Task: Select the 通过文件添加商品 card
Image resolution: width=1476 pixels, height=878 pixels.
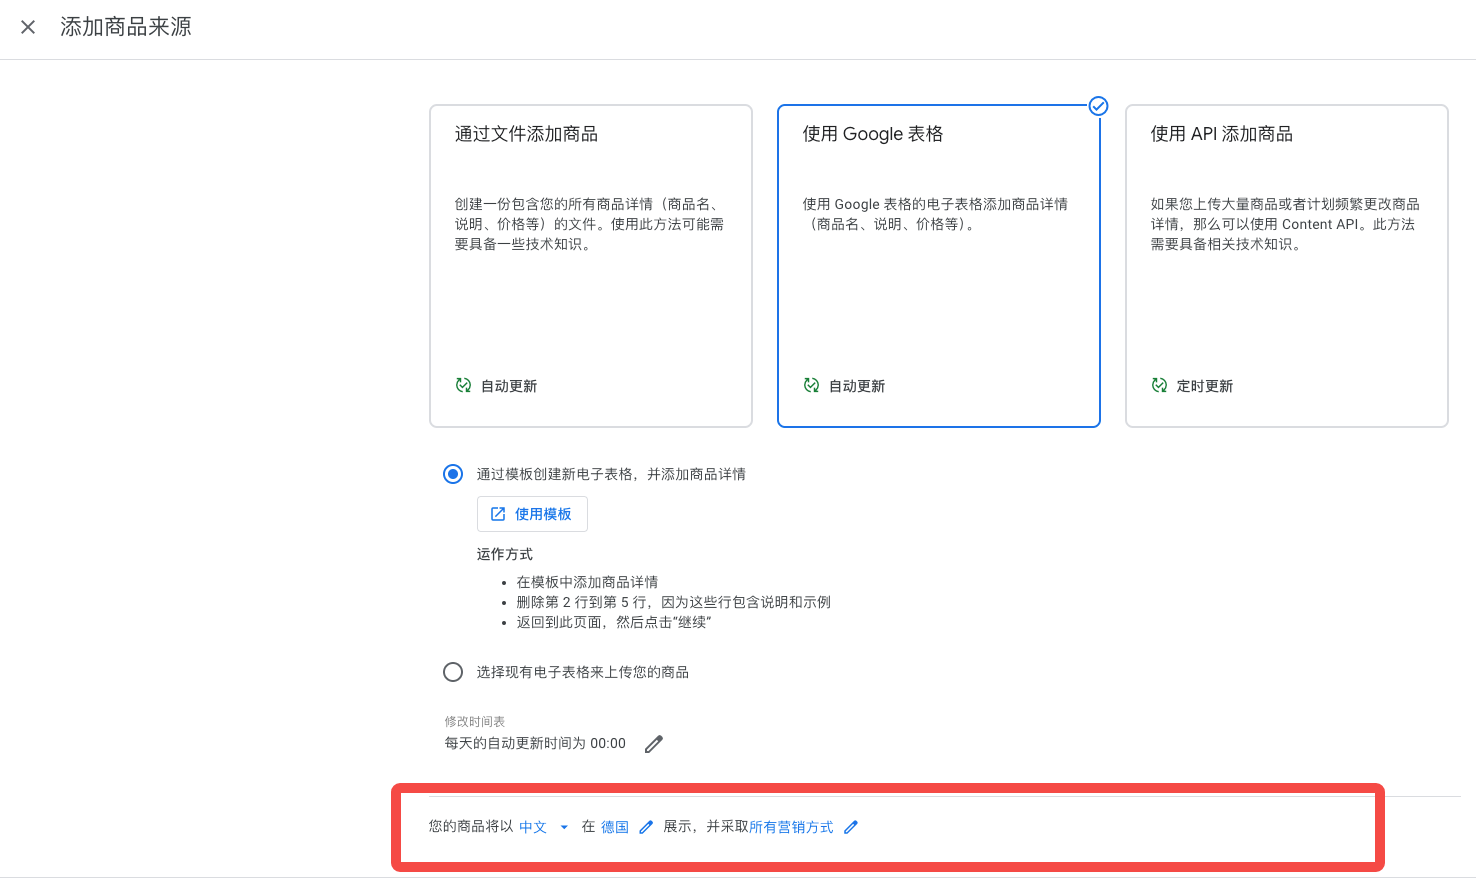Action: point(590,265)
